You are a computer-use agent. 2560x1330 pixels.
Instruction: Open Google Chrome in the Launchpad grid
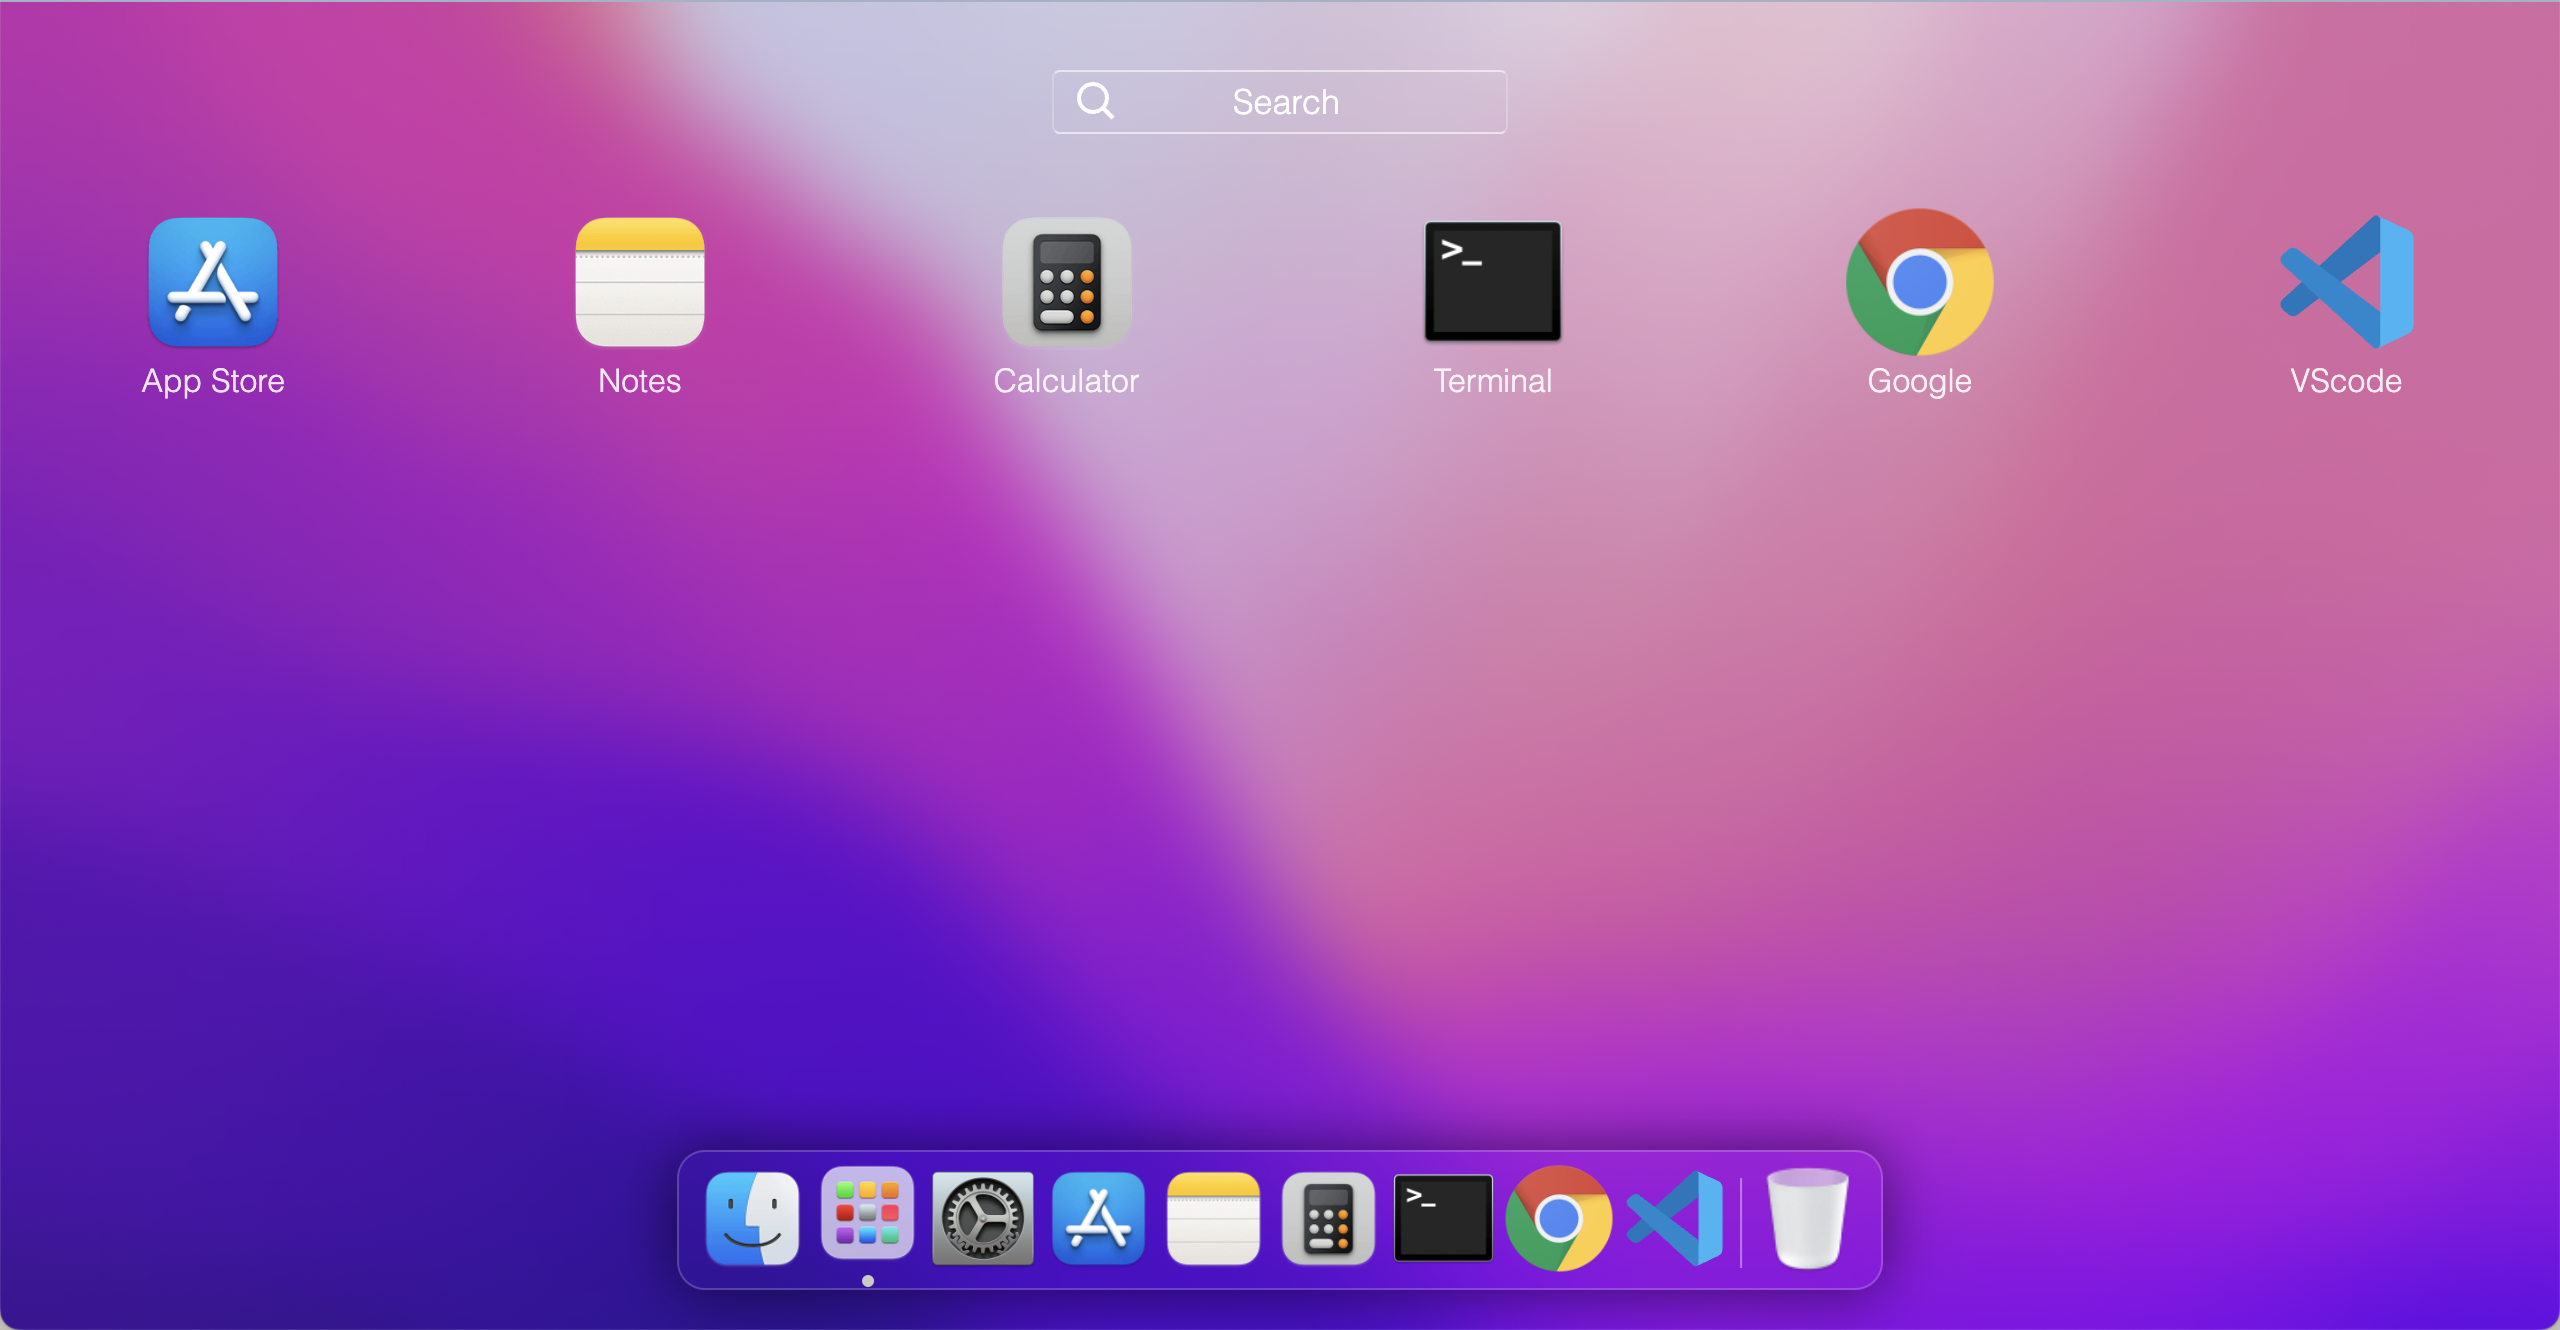click(x=1920, y=282)
